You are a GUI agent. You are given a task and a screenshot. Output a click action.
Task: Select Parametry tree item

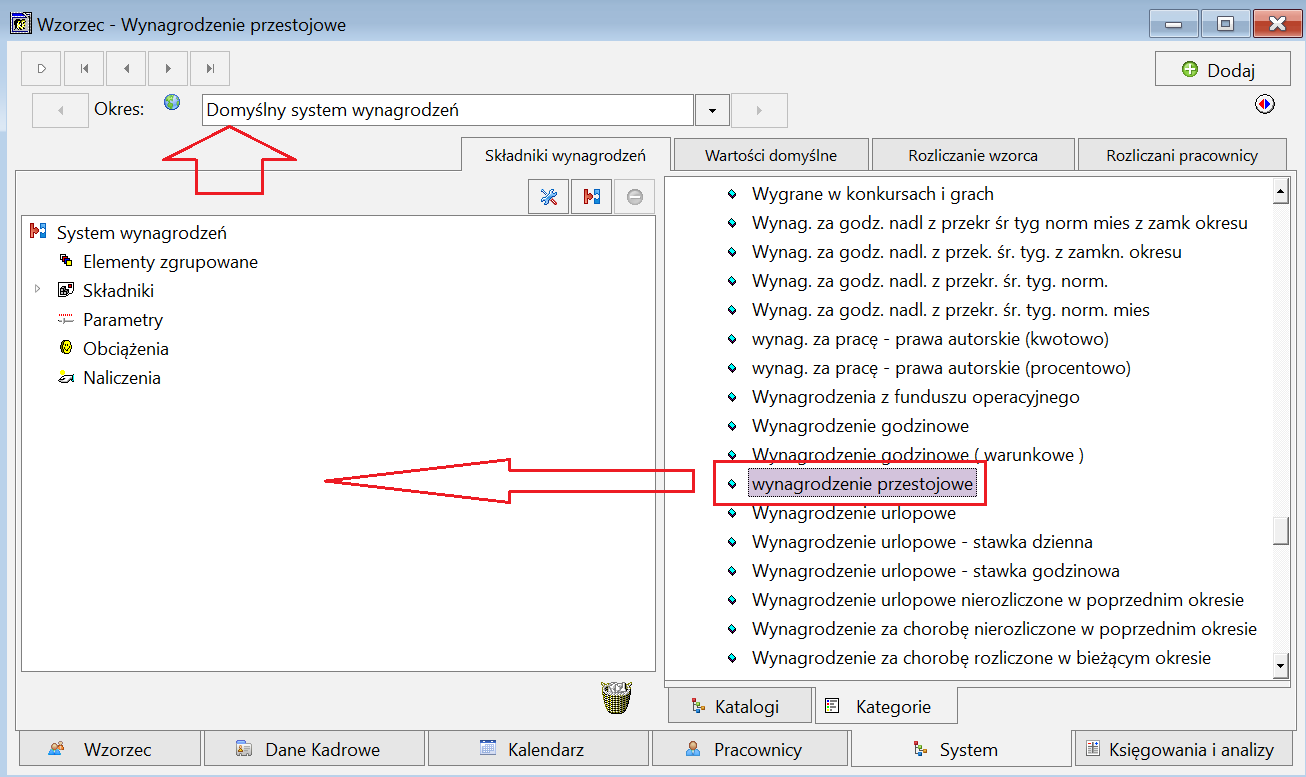pos(123,320)
